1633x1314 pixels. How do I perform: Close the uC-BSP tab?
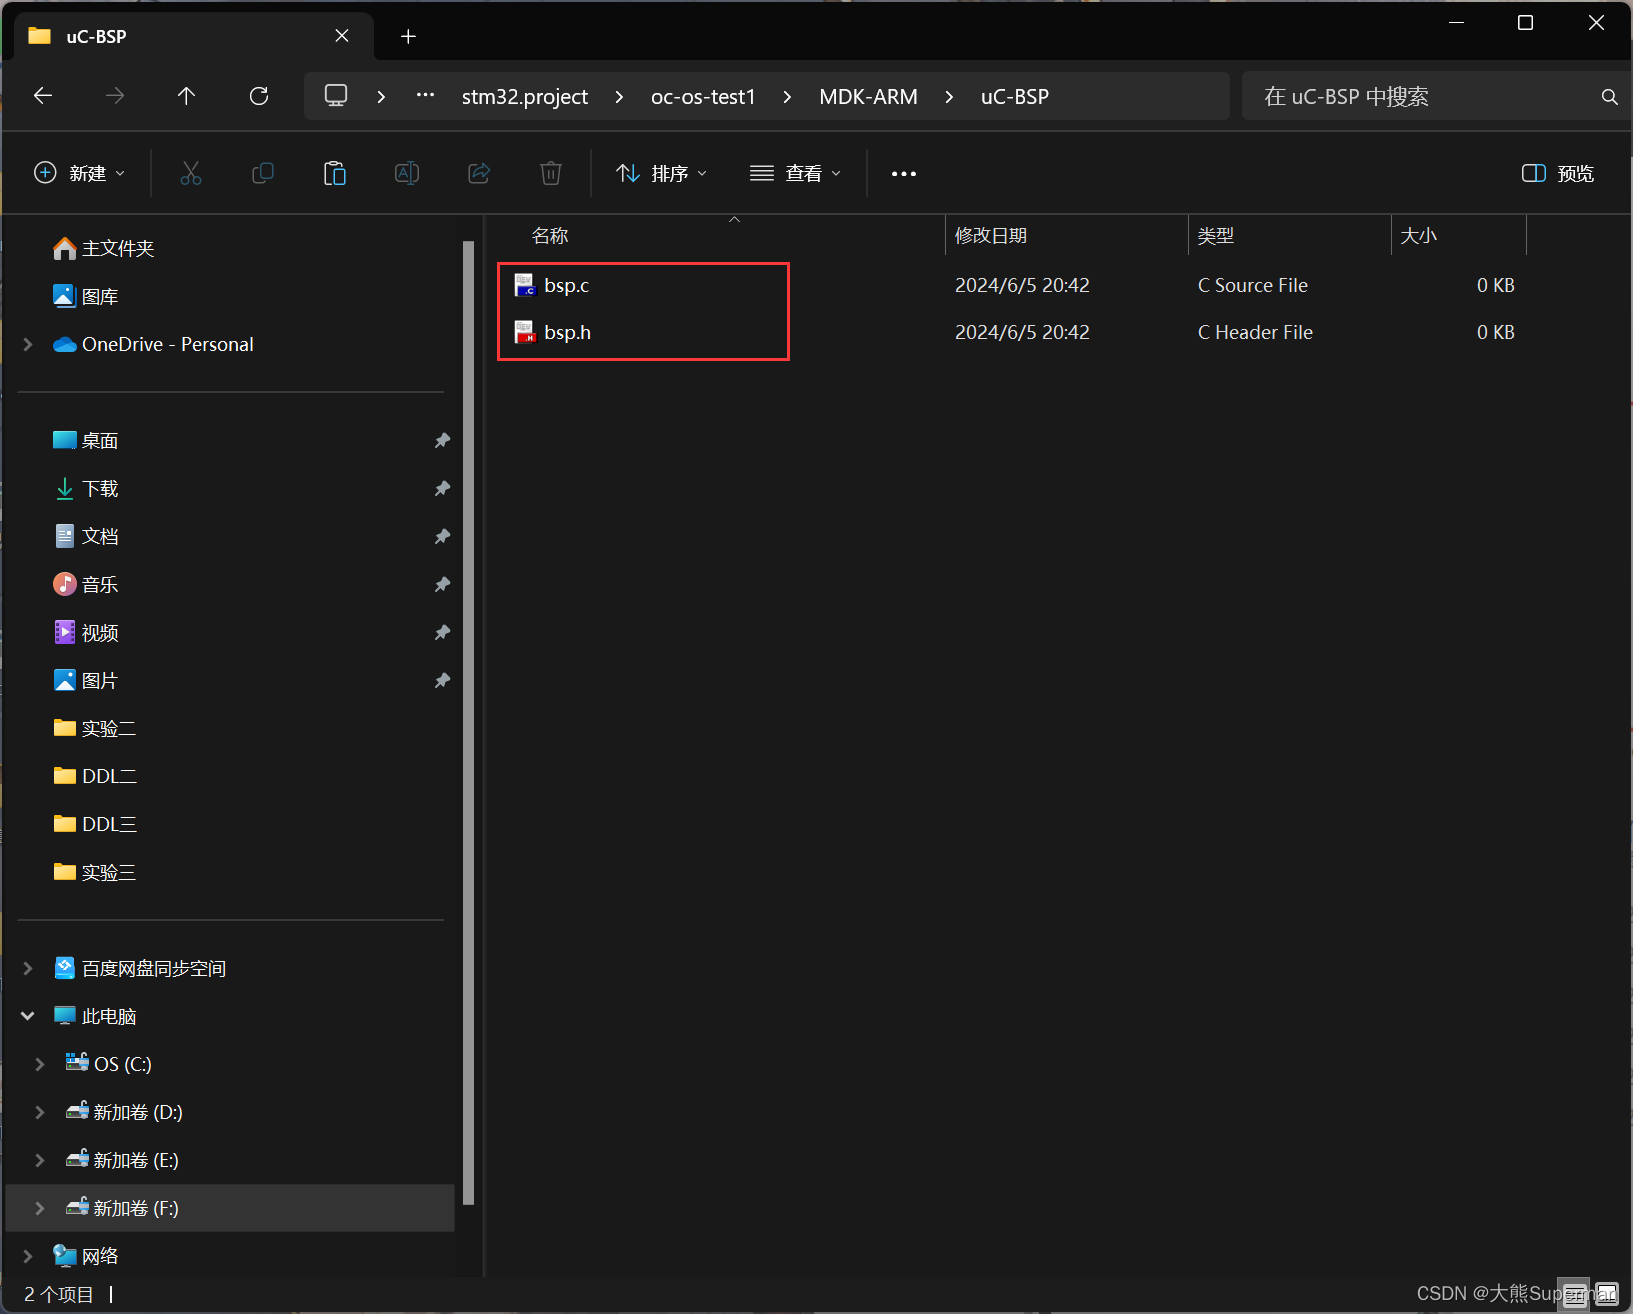pos(342,36)
